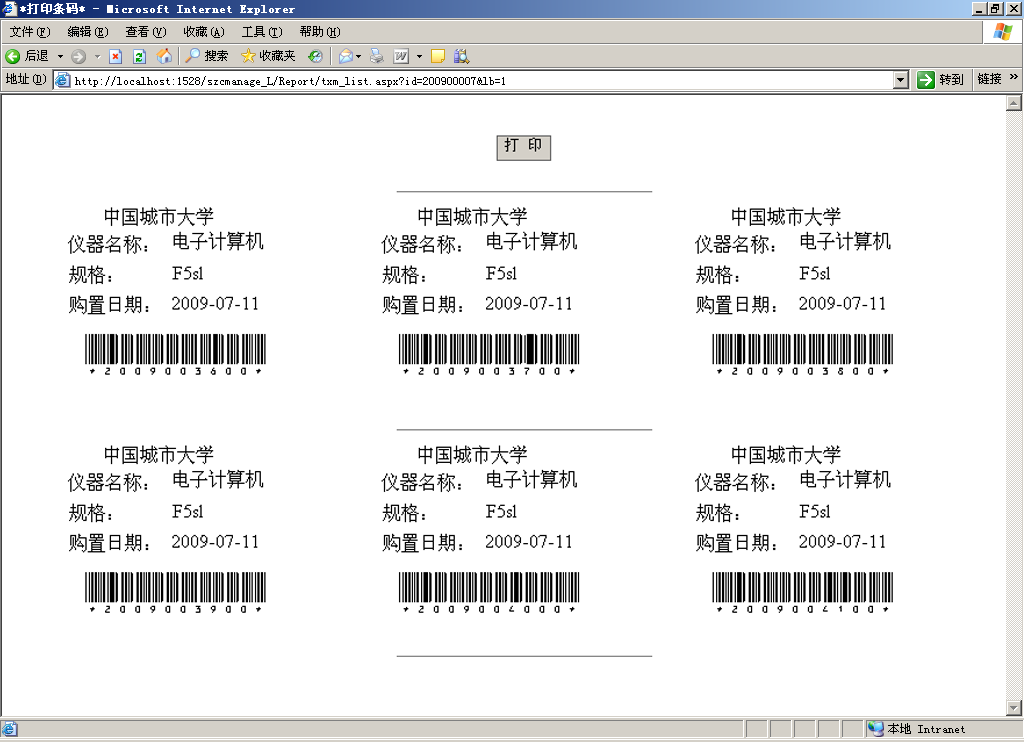Select the barcode numbered 2009003700
Screen dimensions: 1024x742
pyautogui.click(x=488, y=354)
